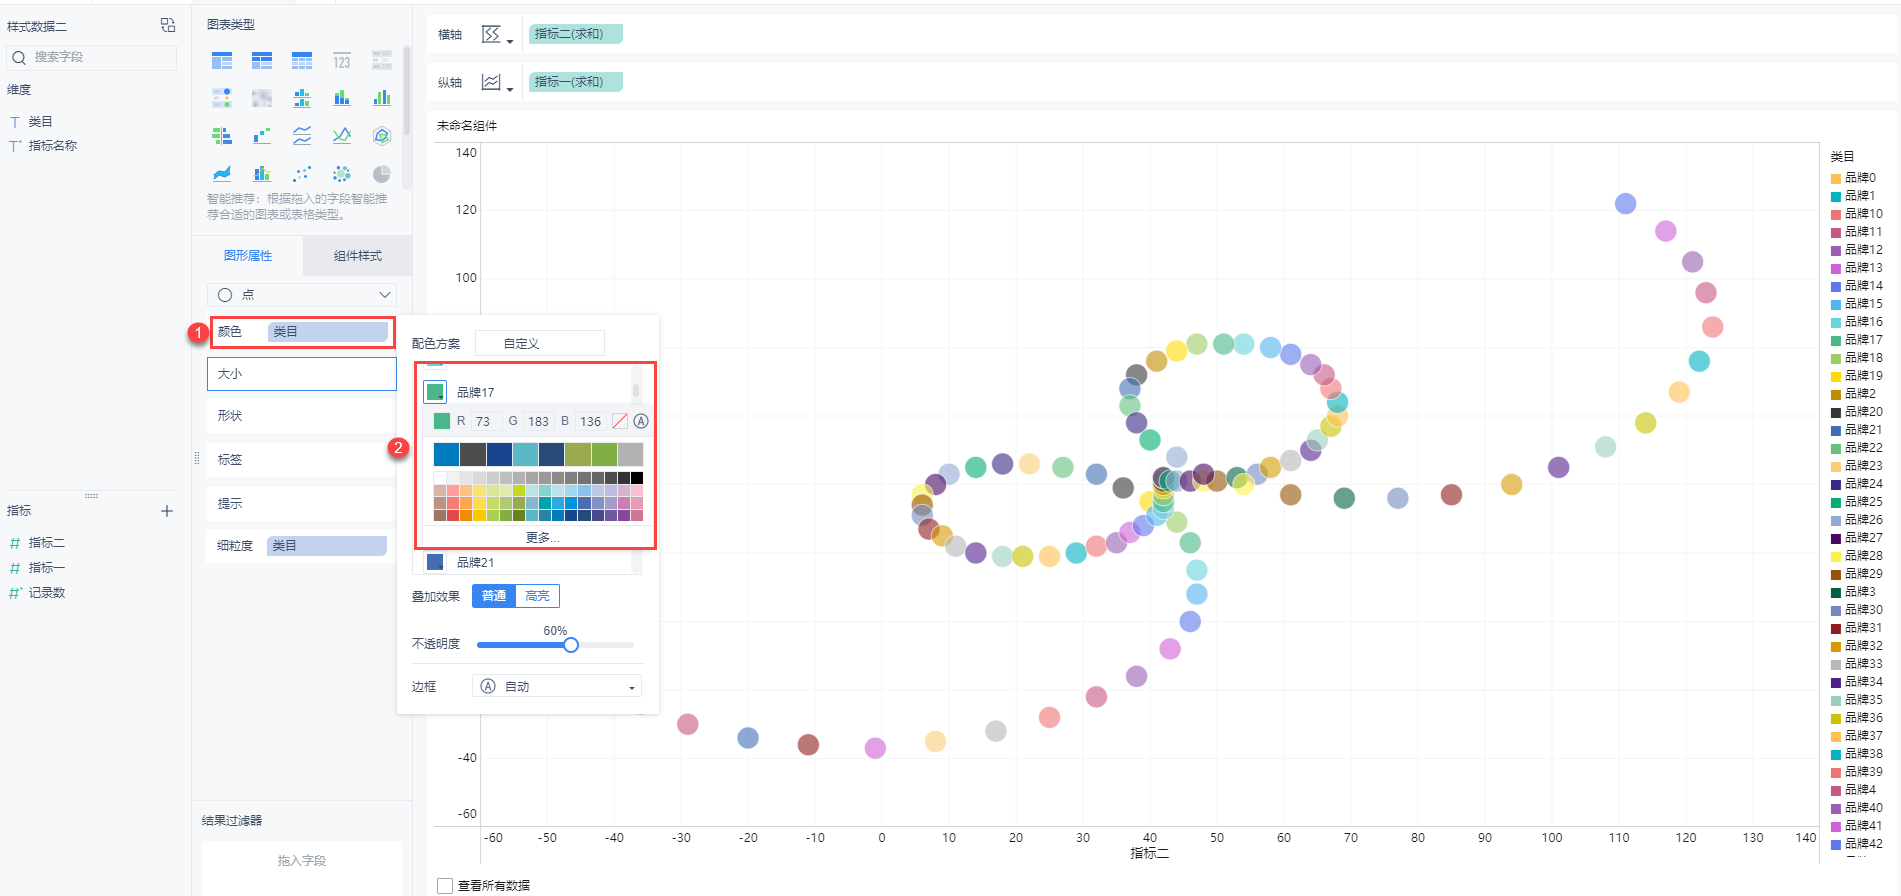Image resolution: width=1901 pixels, height=896 pixels.
Task: Select the grouped table chart type
Action: (x=222, y=61)
